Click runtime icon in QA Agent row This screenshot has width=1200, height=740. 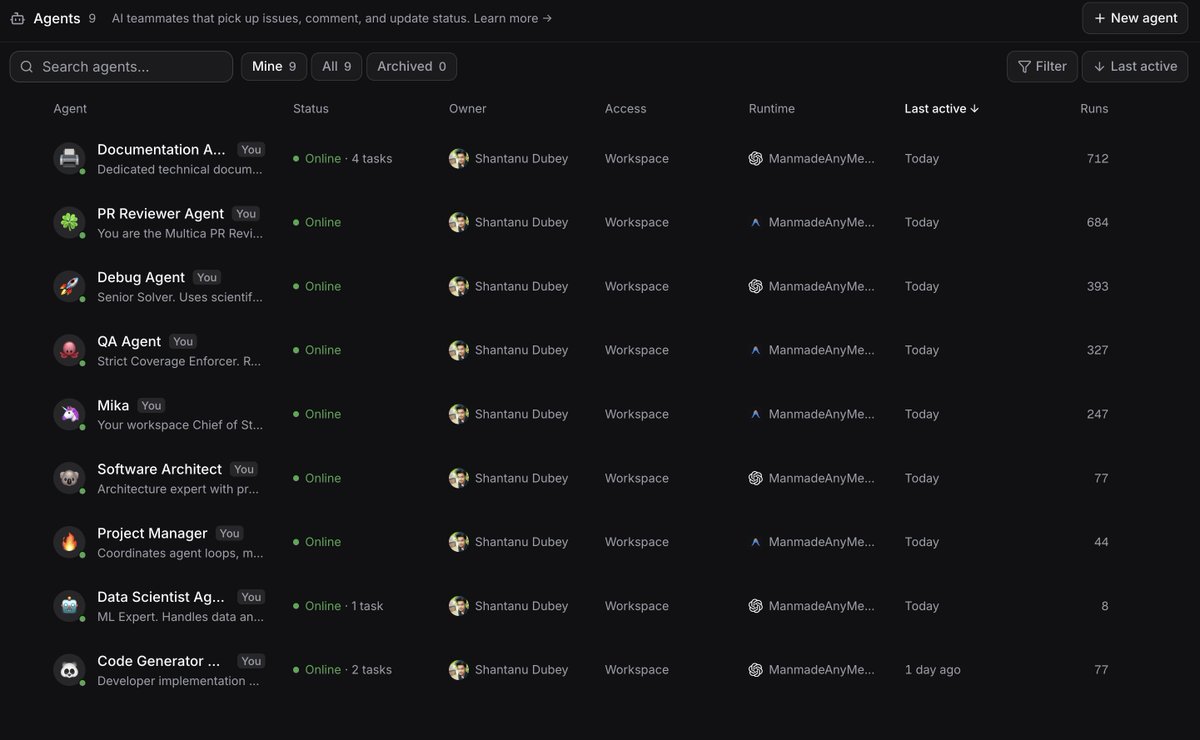(756, 350)
